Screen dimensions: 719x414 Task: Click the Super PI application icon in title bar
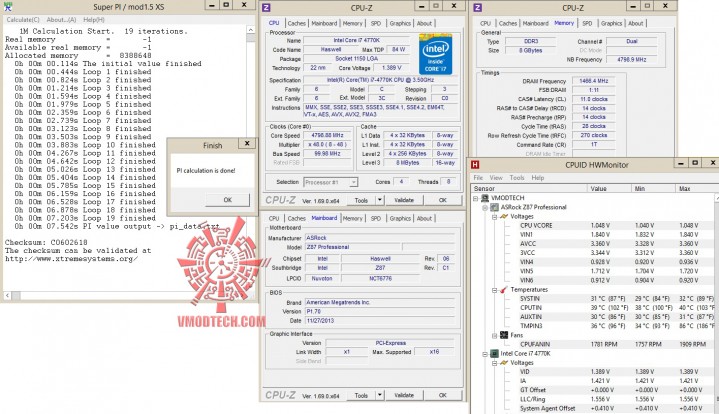point(7,6)
